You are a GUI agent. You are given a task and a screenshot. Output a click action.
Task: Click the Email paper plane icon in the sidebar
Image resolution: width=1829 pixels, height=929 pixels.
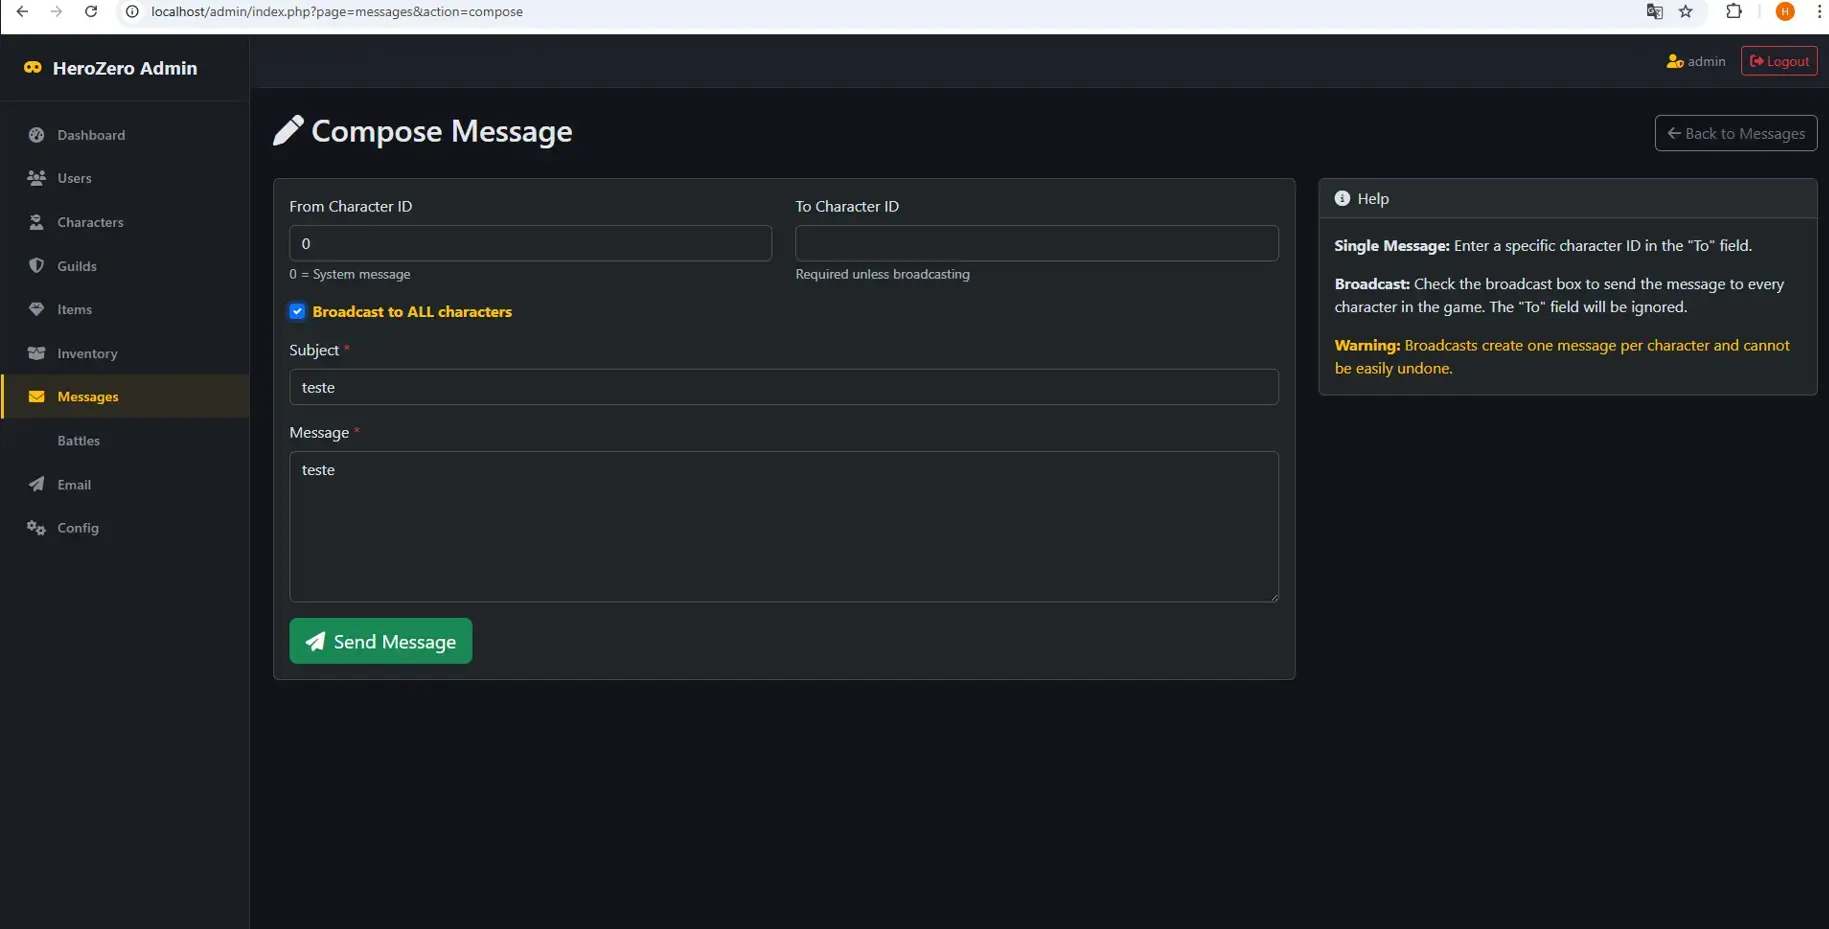[x=37, y=484]
